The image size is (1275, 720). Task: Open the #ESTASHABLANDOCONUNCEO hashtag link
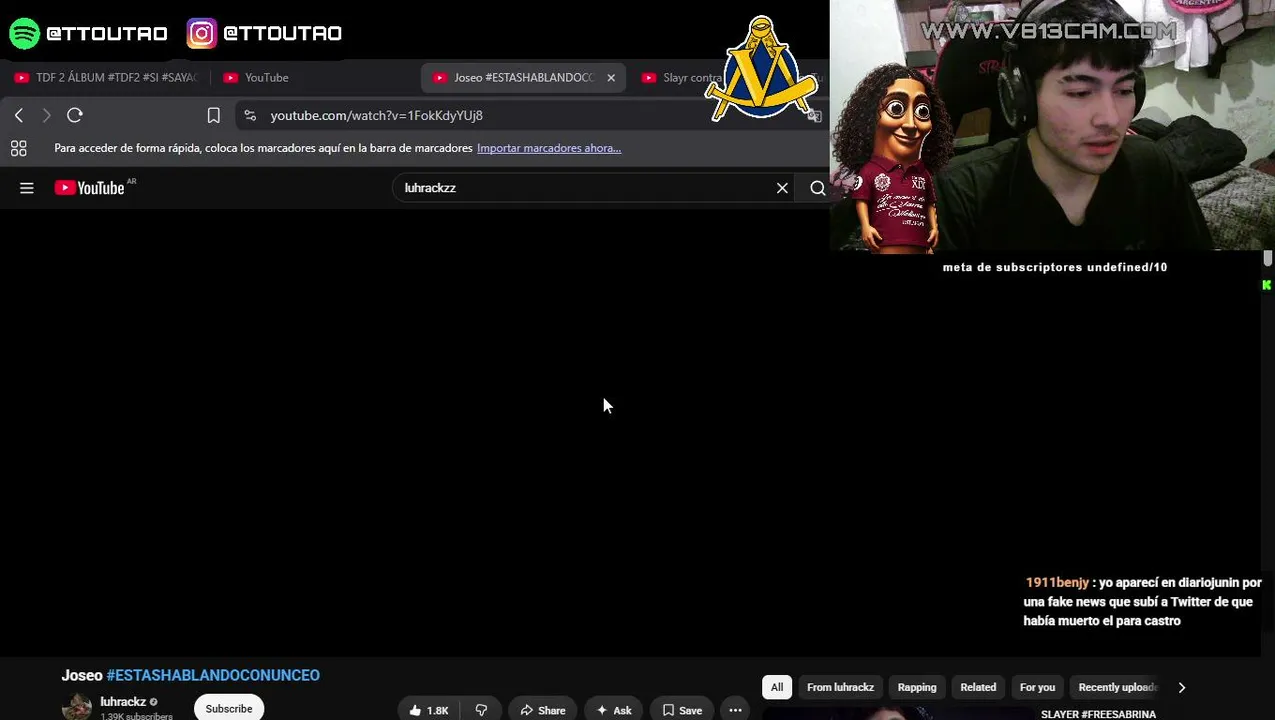coord(213,676)
